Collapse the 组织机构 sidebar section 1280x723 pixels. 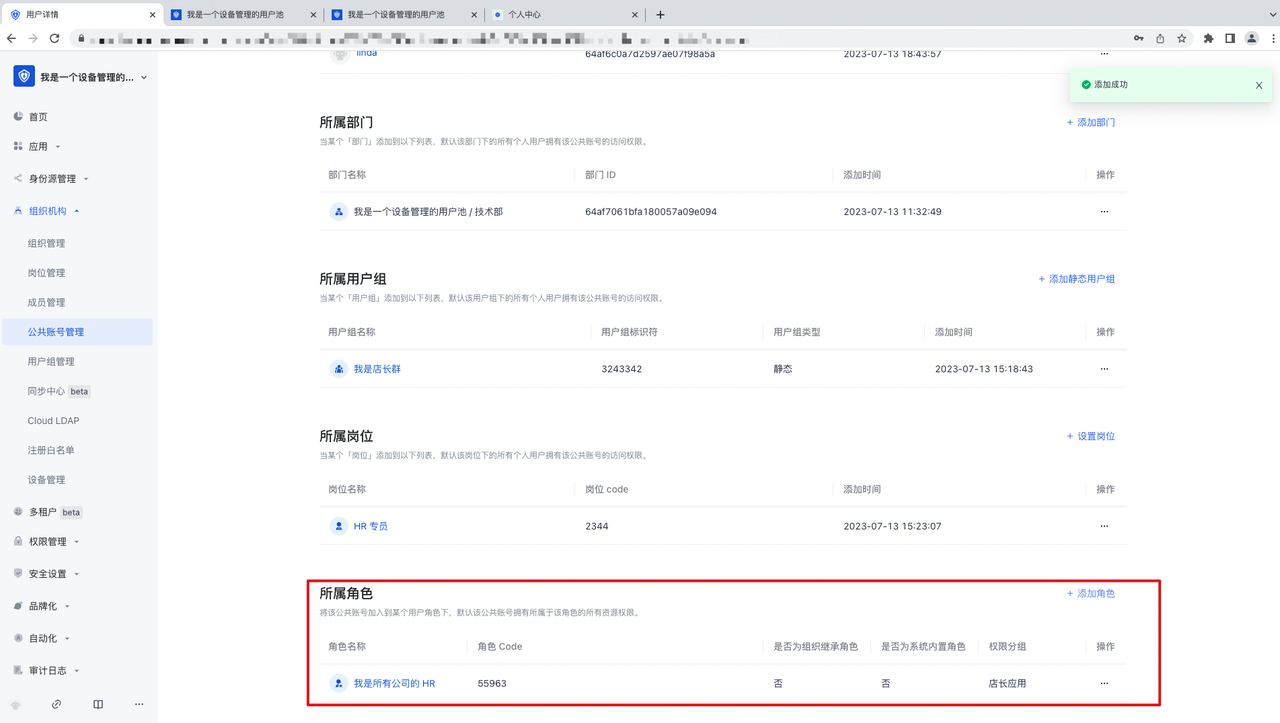click(48, 211)
